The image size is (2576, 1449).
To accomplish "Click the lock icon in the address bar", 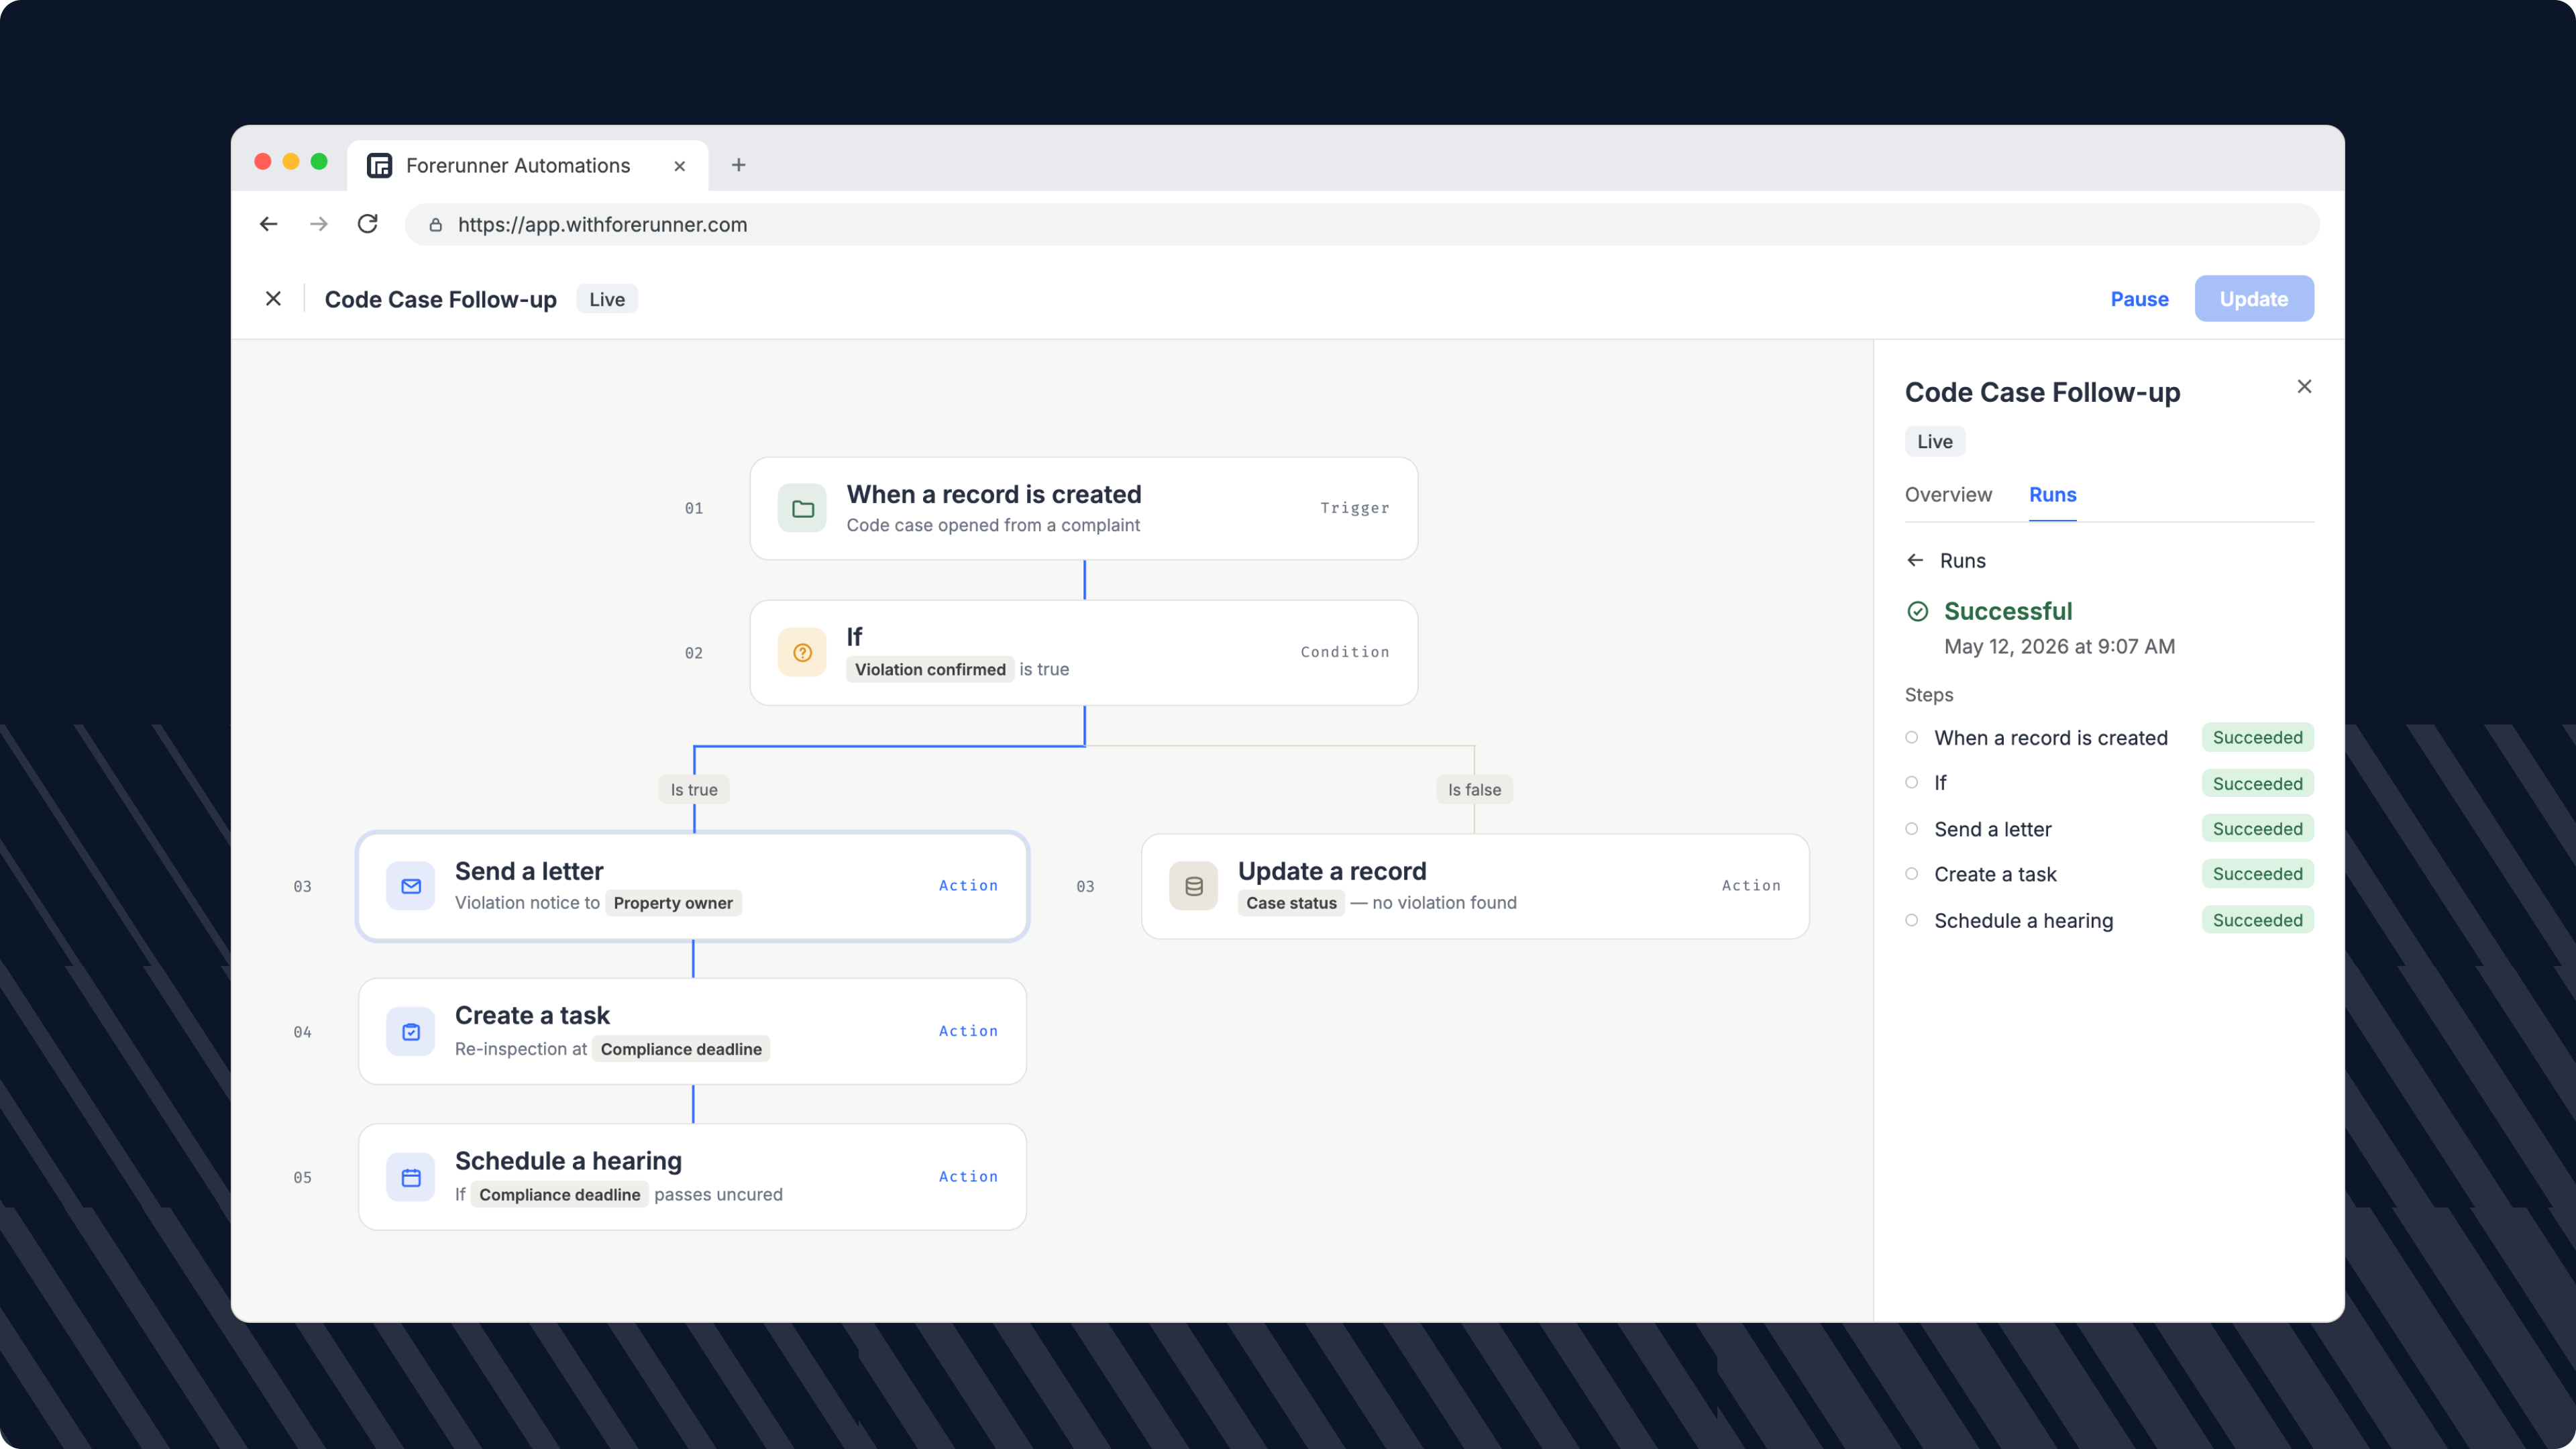I will tap(436, 225).
